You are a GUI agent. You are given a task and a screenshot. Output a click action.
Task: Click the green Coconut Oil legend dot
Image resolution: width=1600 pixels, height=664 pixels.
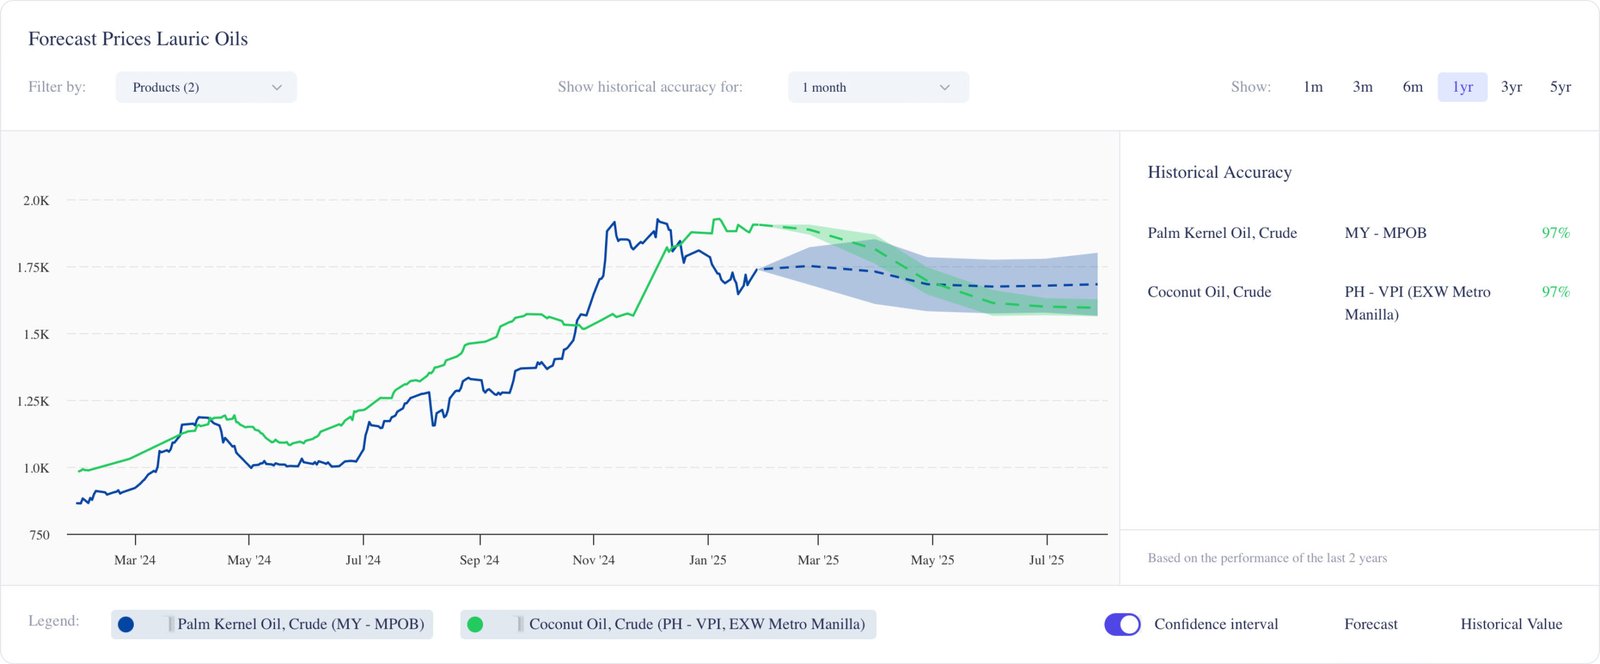[475, 624]
